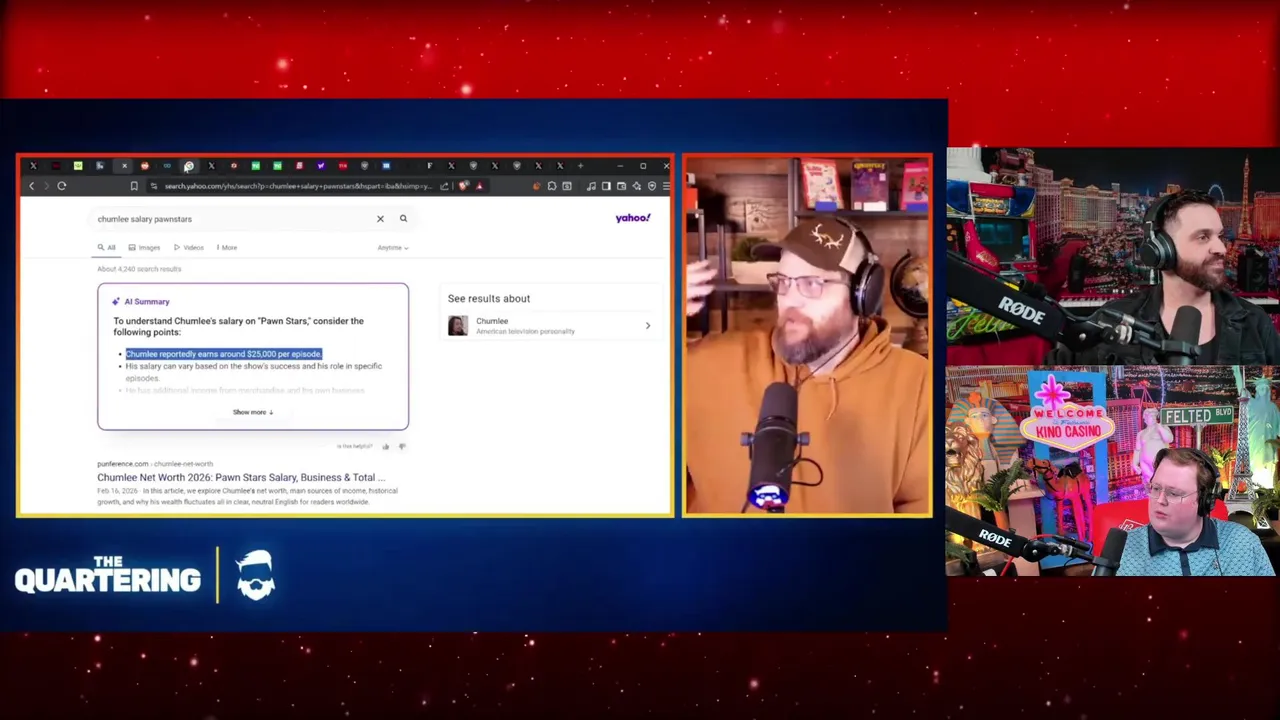Click the chevron next to Chumlee

tap(647, 326)
